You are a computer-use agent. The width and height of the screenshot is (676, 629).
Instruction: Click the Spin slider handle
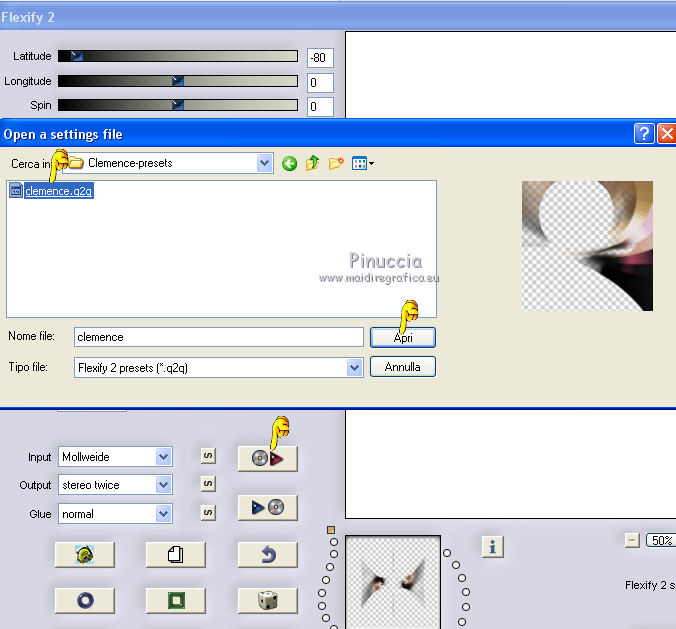tap(178, 105)
